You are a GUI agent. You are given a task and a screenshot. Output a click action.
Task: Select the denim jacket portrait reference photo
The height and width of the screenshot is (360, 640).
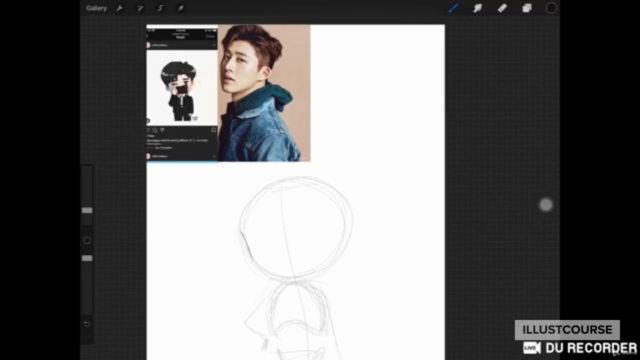tap(264, 93)
